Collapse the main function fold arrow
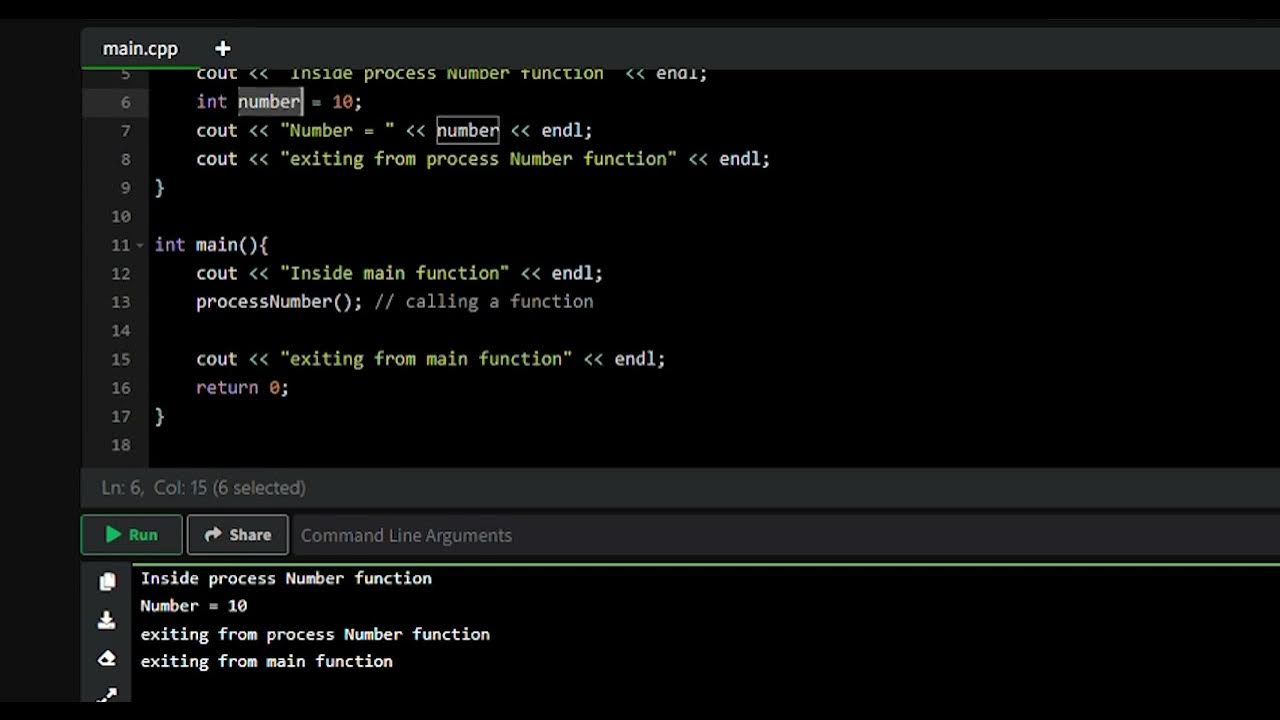The image size is (1280, 720). 140,245
